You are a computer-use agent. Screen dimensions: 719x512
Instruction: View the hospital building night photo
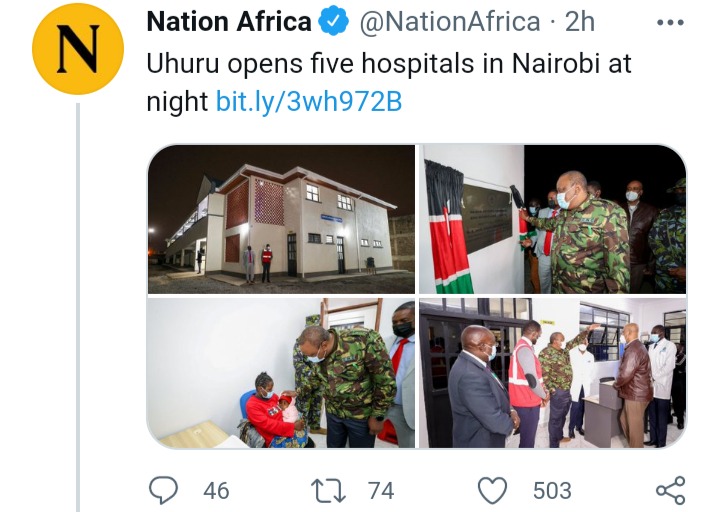(x=281, y=219)
